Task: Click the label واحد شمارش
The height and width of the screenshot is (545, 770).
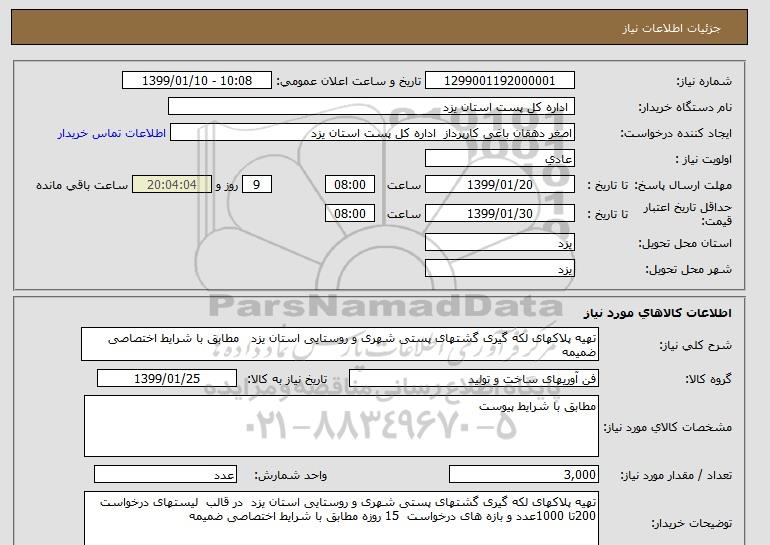Action: 291,475
